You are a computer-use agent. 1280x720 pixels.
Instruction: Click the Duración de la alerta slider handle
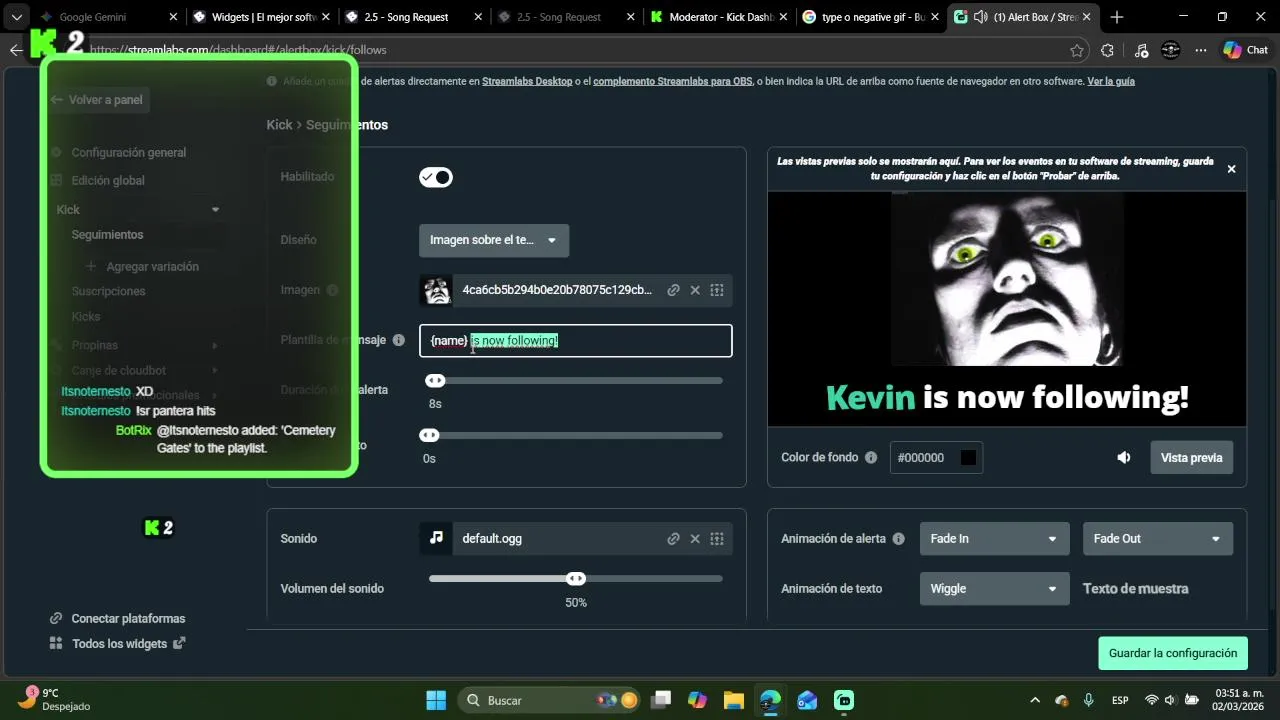[435, 380]
